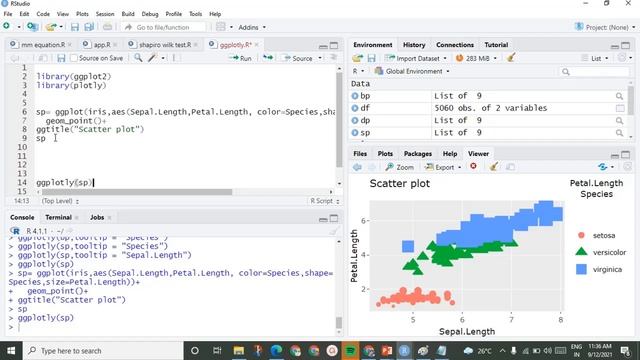Screen dimensions: 640x360
Task: Click the workspace panes grid icon
Action: (221, 27)
